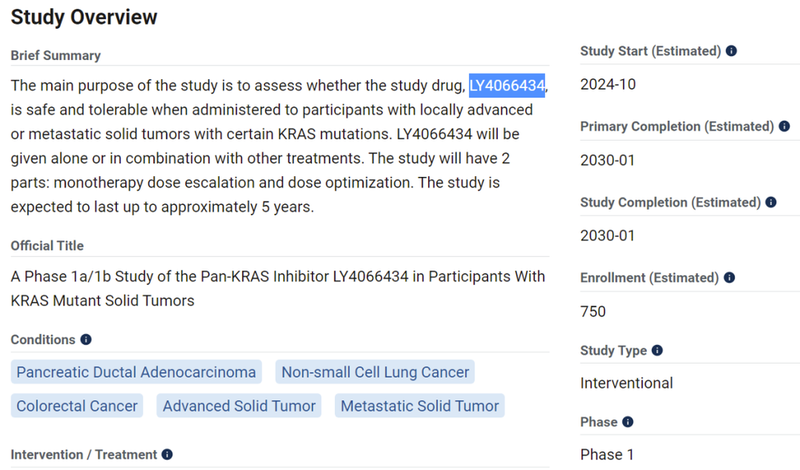
Task: Open the Non-small Cell Lung Cancer tag
Action: [x=375, y=372]
